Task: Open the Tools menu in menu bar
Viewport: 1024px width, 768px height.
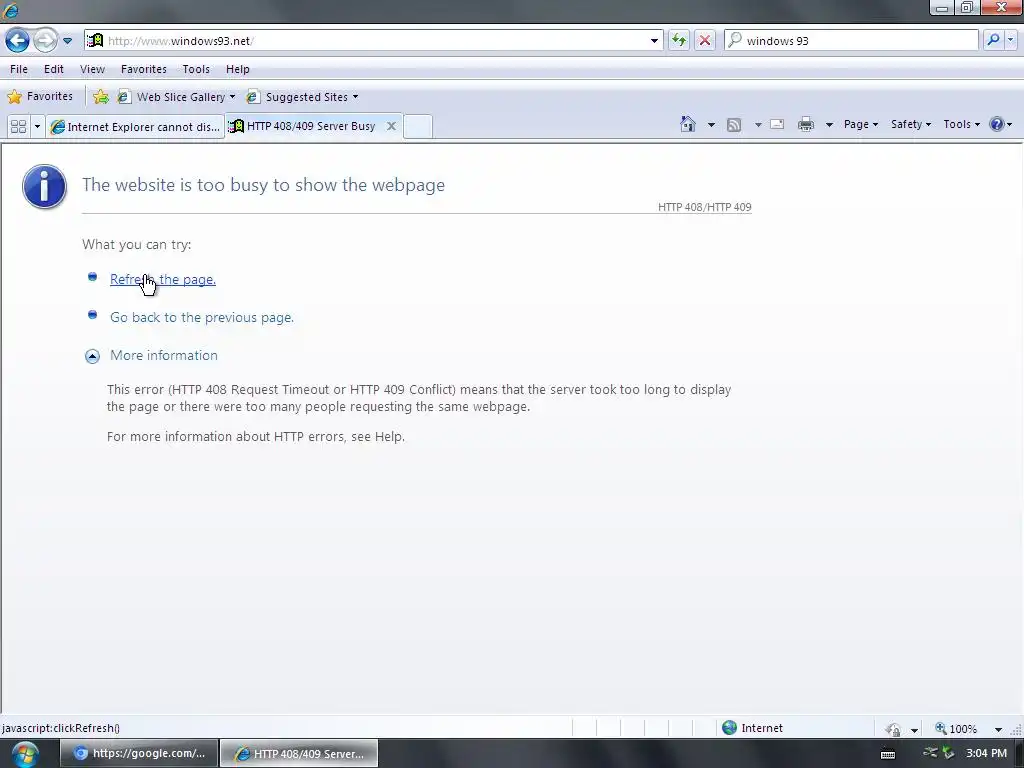Action: point(196,69)
